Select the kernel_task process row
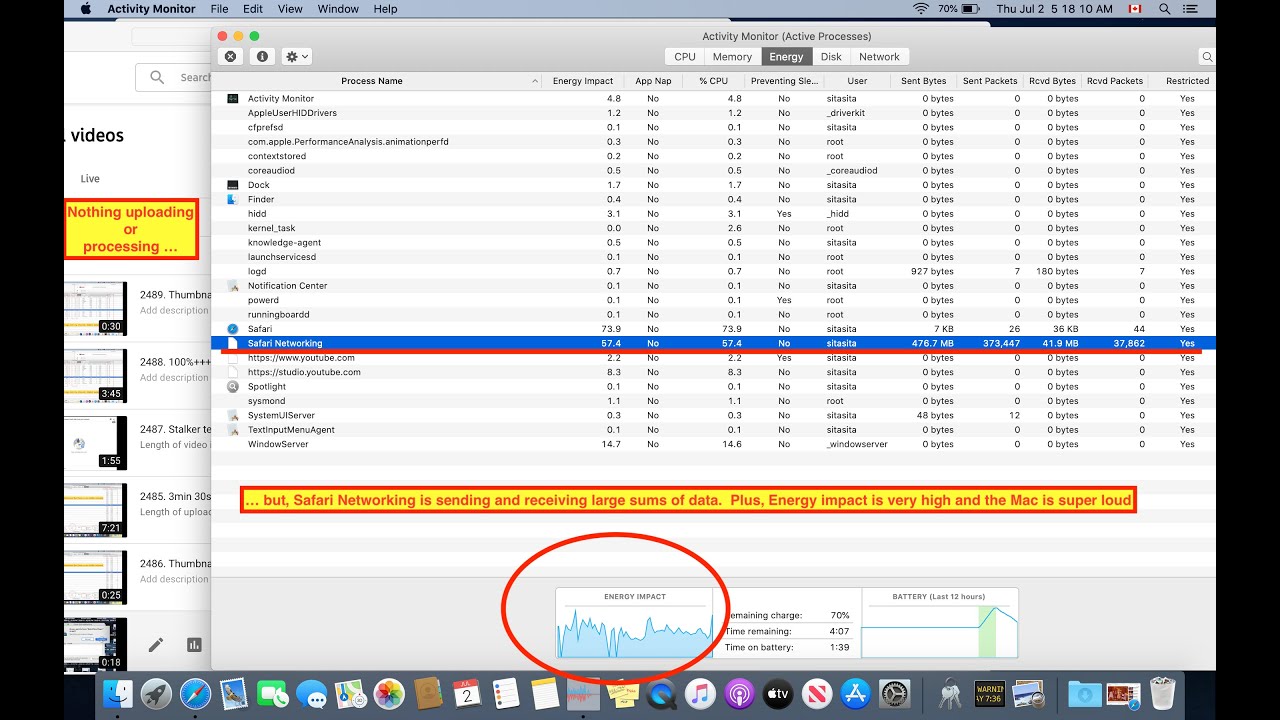Viewport: 1280px width, 720px height. click(714, 228)
